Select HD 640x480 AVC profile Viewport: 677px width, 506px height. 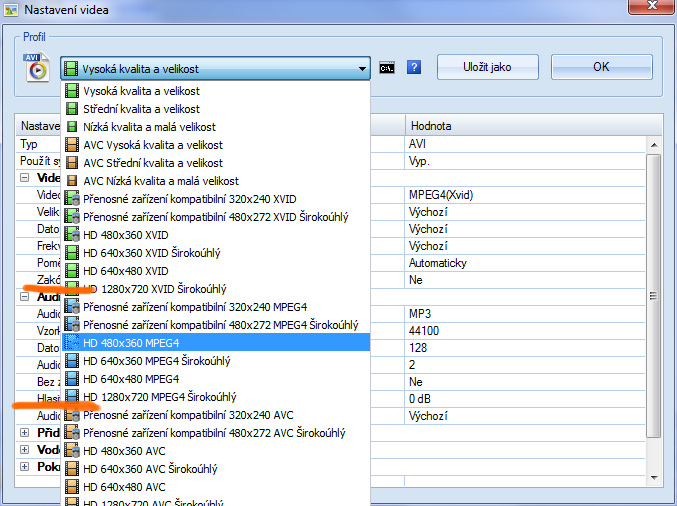click(216, 487)
